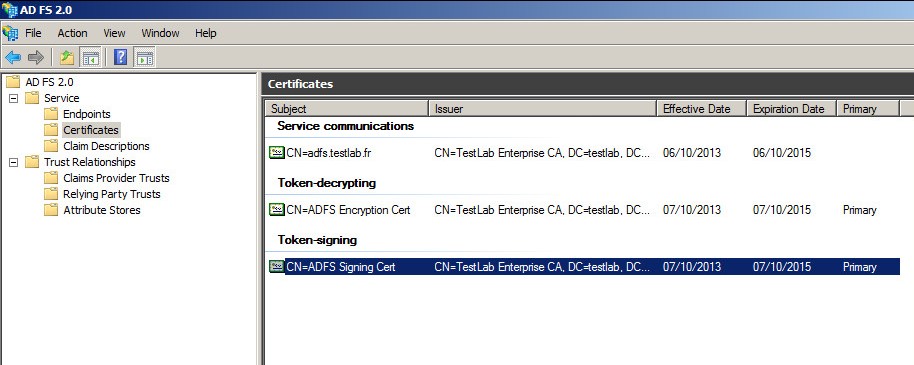
Task: Click certificate icon for ADFS Encryption Cert
Action: [277, 209]
